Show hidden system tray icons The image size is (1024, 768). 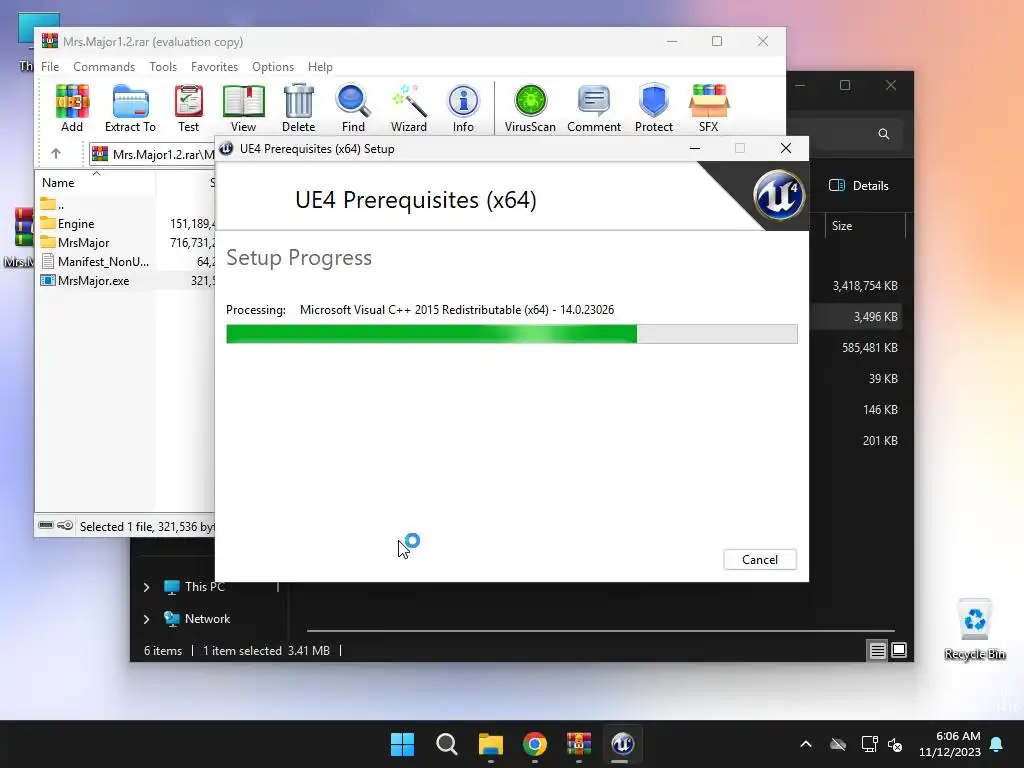coord(806,744)
